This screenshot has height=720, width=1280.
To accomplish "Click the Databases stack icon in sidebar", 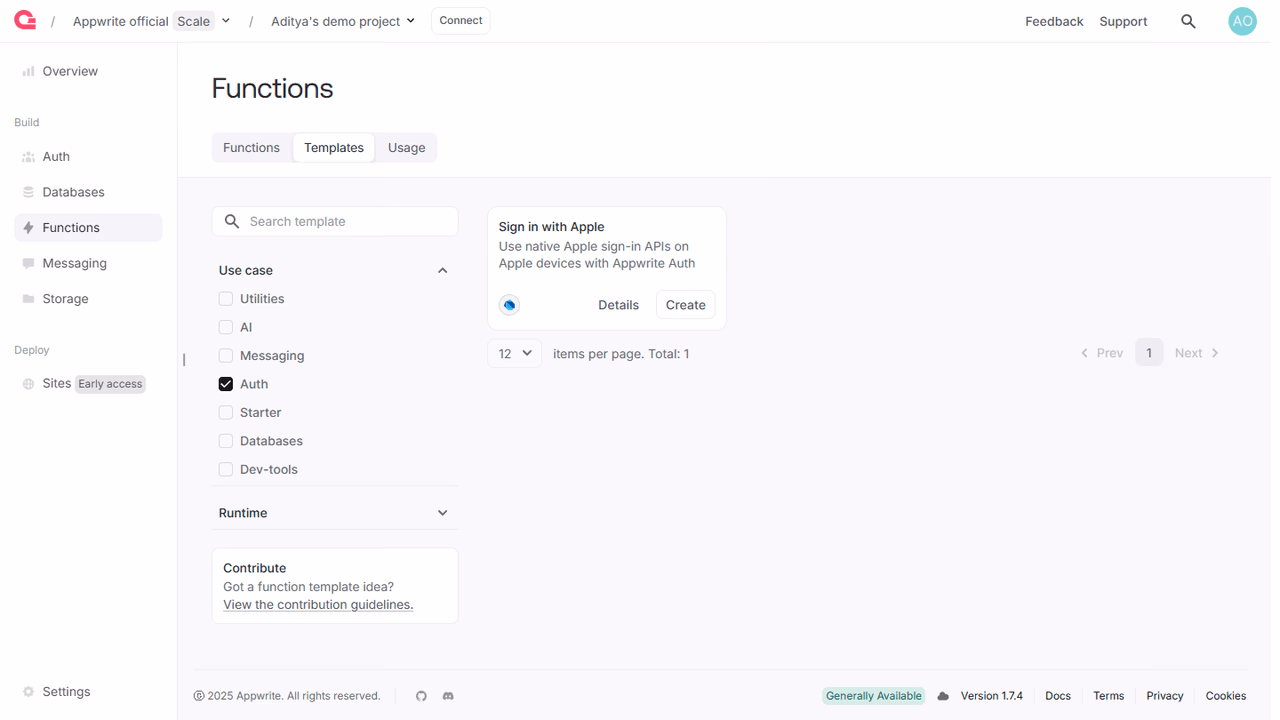I will (x=28, y=192).
